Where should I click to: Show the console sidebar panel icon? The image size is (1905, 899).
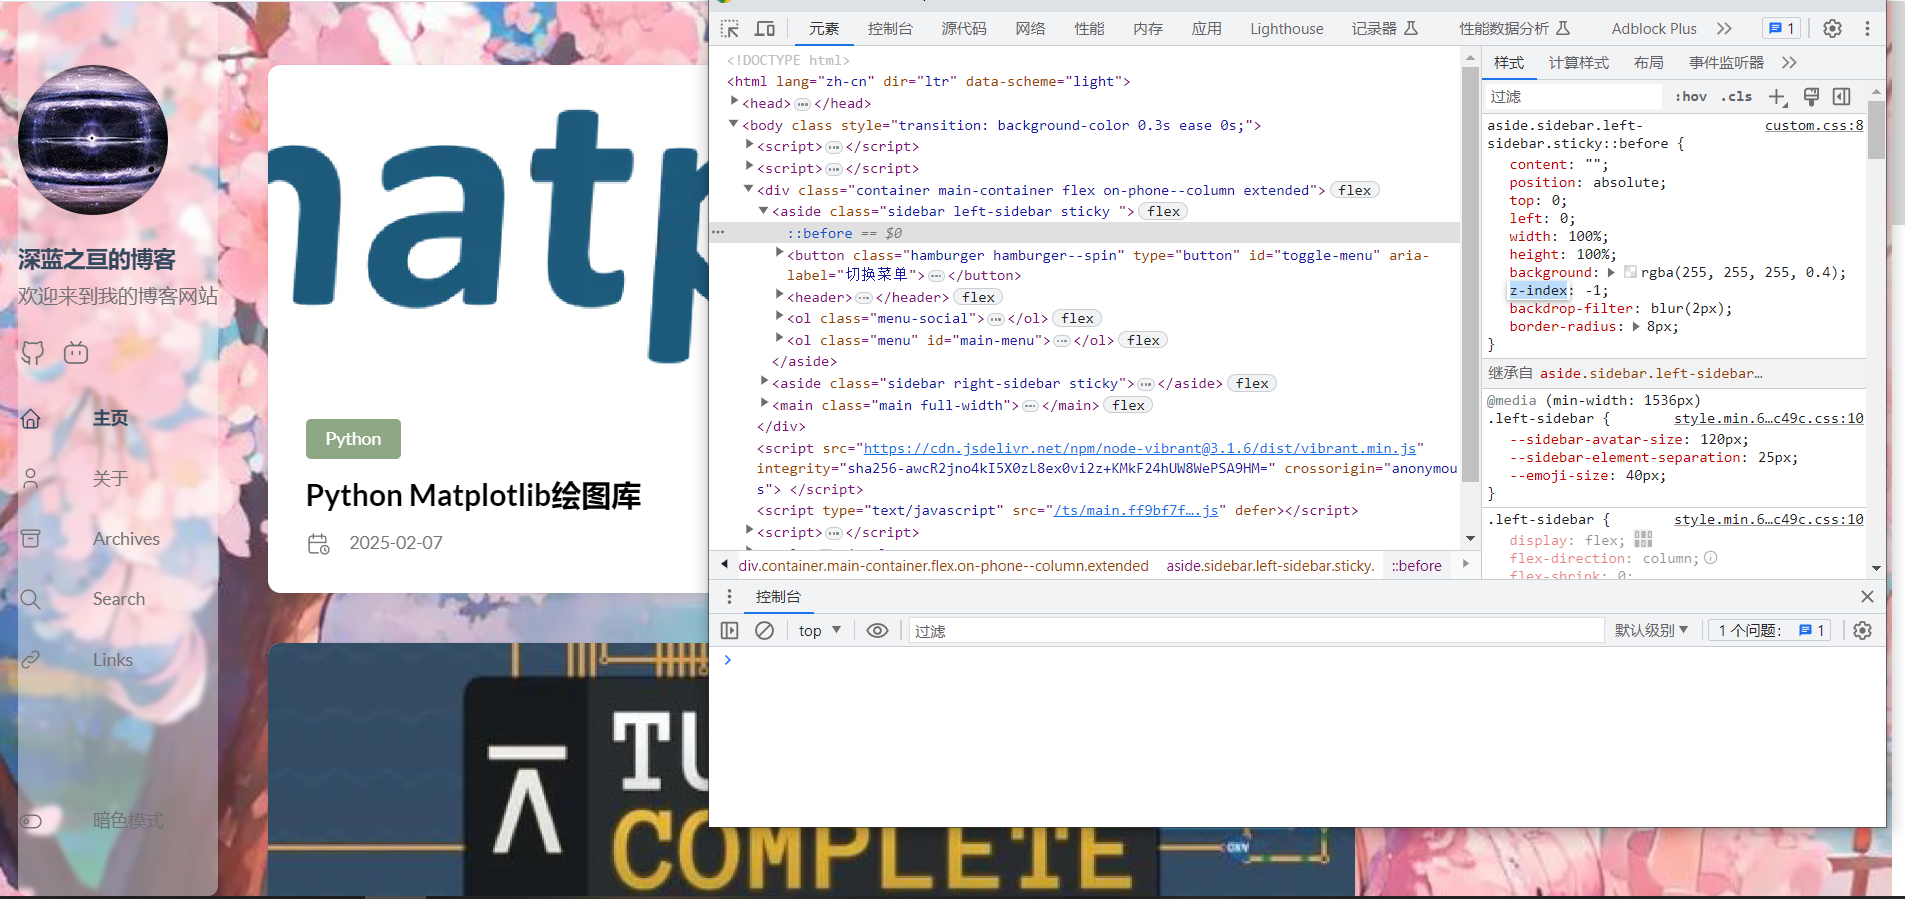click(730, 630)
